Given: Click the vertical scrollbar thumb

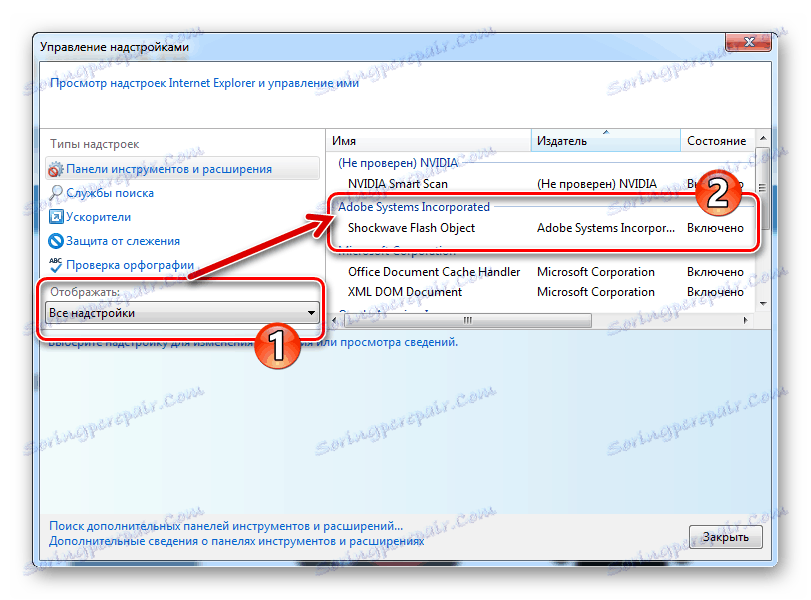Looking at the screenshot, I should (763, 188).
